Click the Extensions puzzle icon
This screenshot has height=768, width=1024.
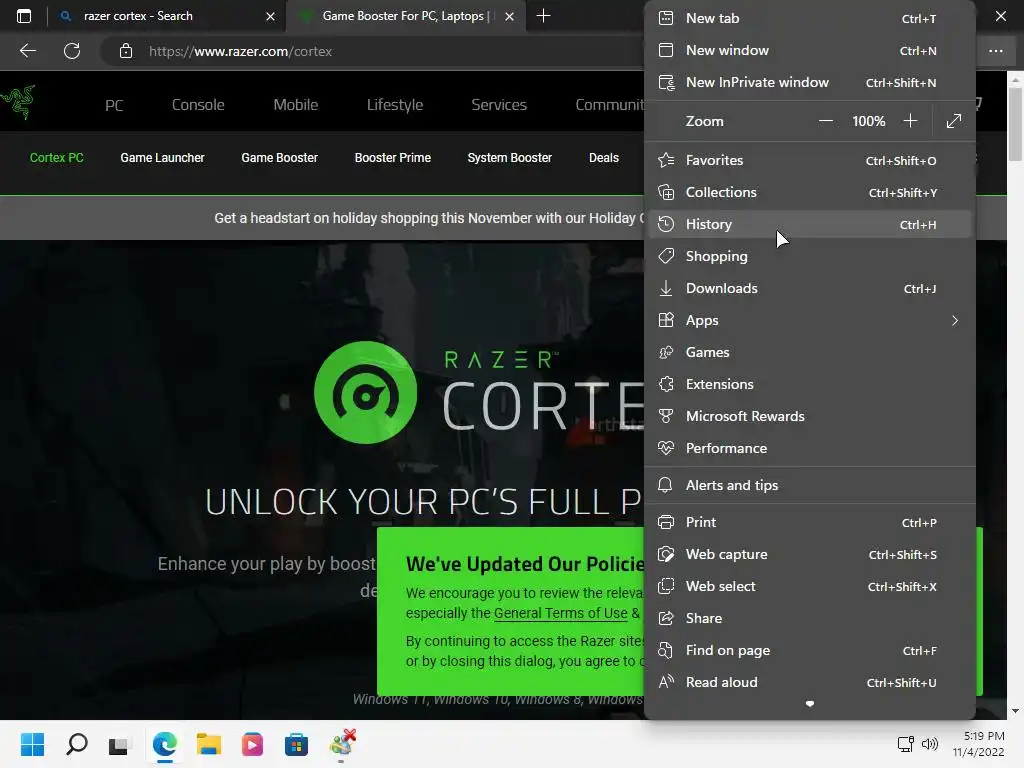tap(665, 384)
